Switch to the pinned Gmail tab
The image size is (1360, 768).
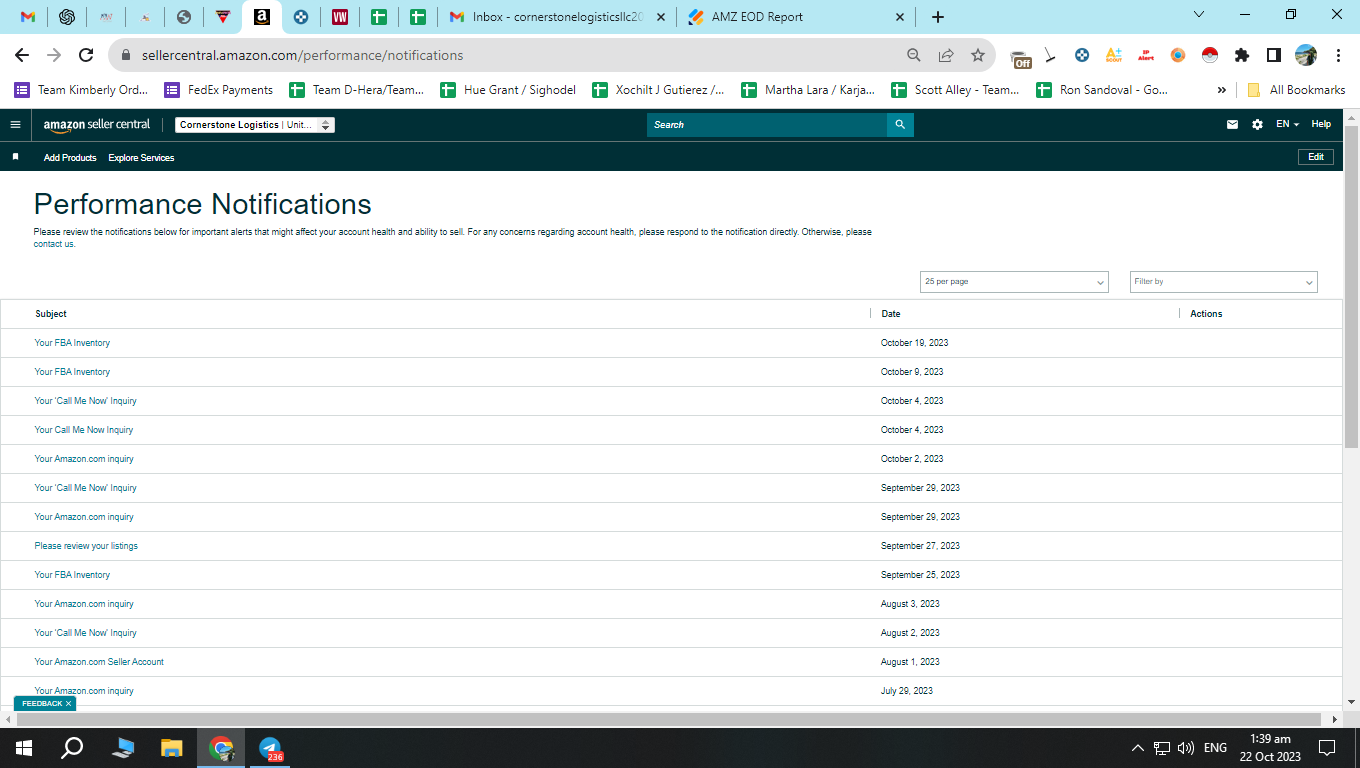[28, 17]
